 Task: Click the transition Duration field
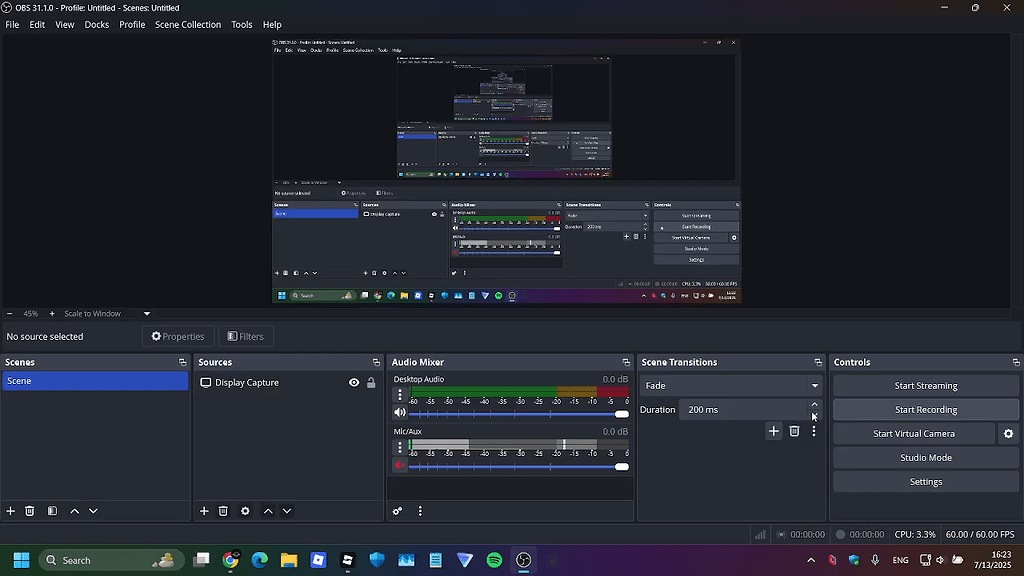tap(743, 409)
